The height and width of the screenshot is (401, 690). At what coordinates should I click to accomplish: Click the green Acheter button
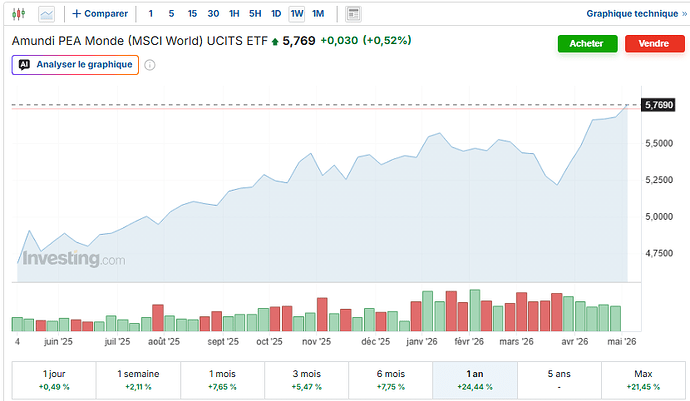pos(587,44)
